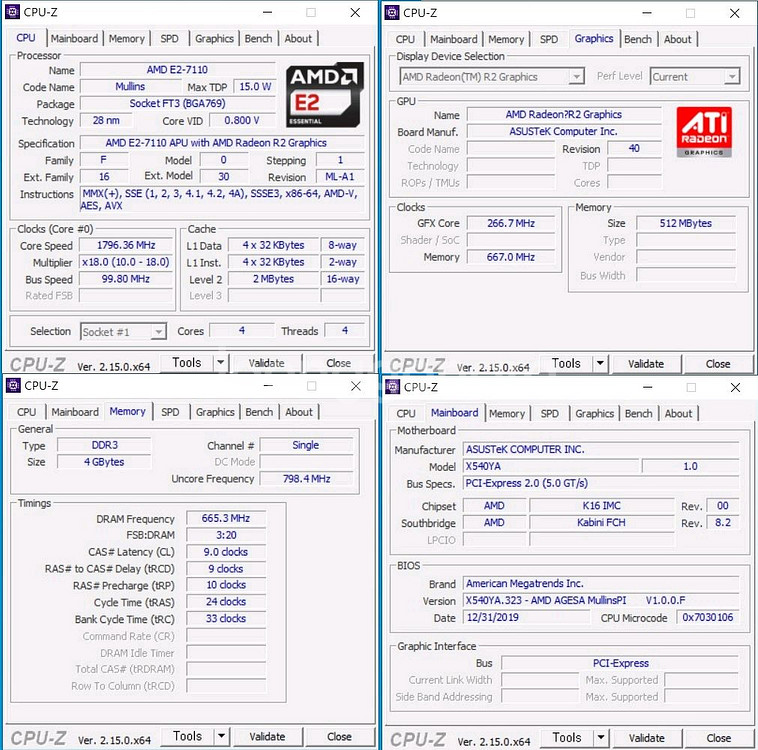Click package value Socket FT3 (BGA769)
758x750 pixels.
pyautogui.click(x=177, y=103)
